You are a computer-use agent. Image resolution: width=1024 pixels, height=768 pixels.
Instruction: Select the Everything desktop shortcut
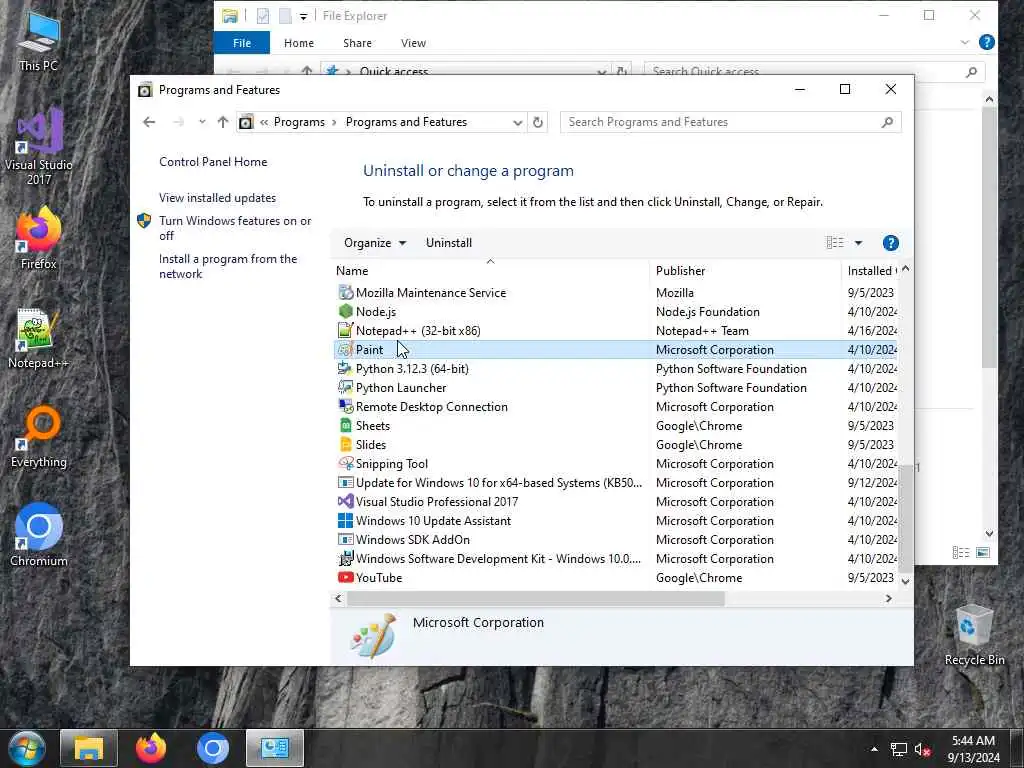click(39, 438)
